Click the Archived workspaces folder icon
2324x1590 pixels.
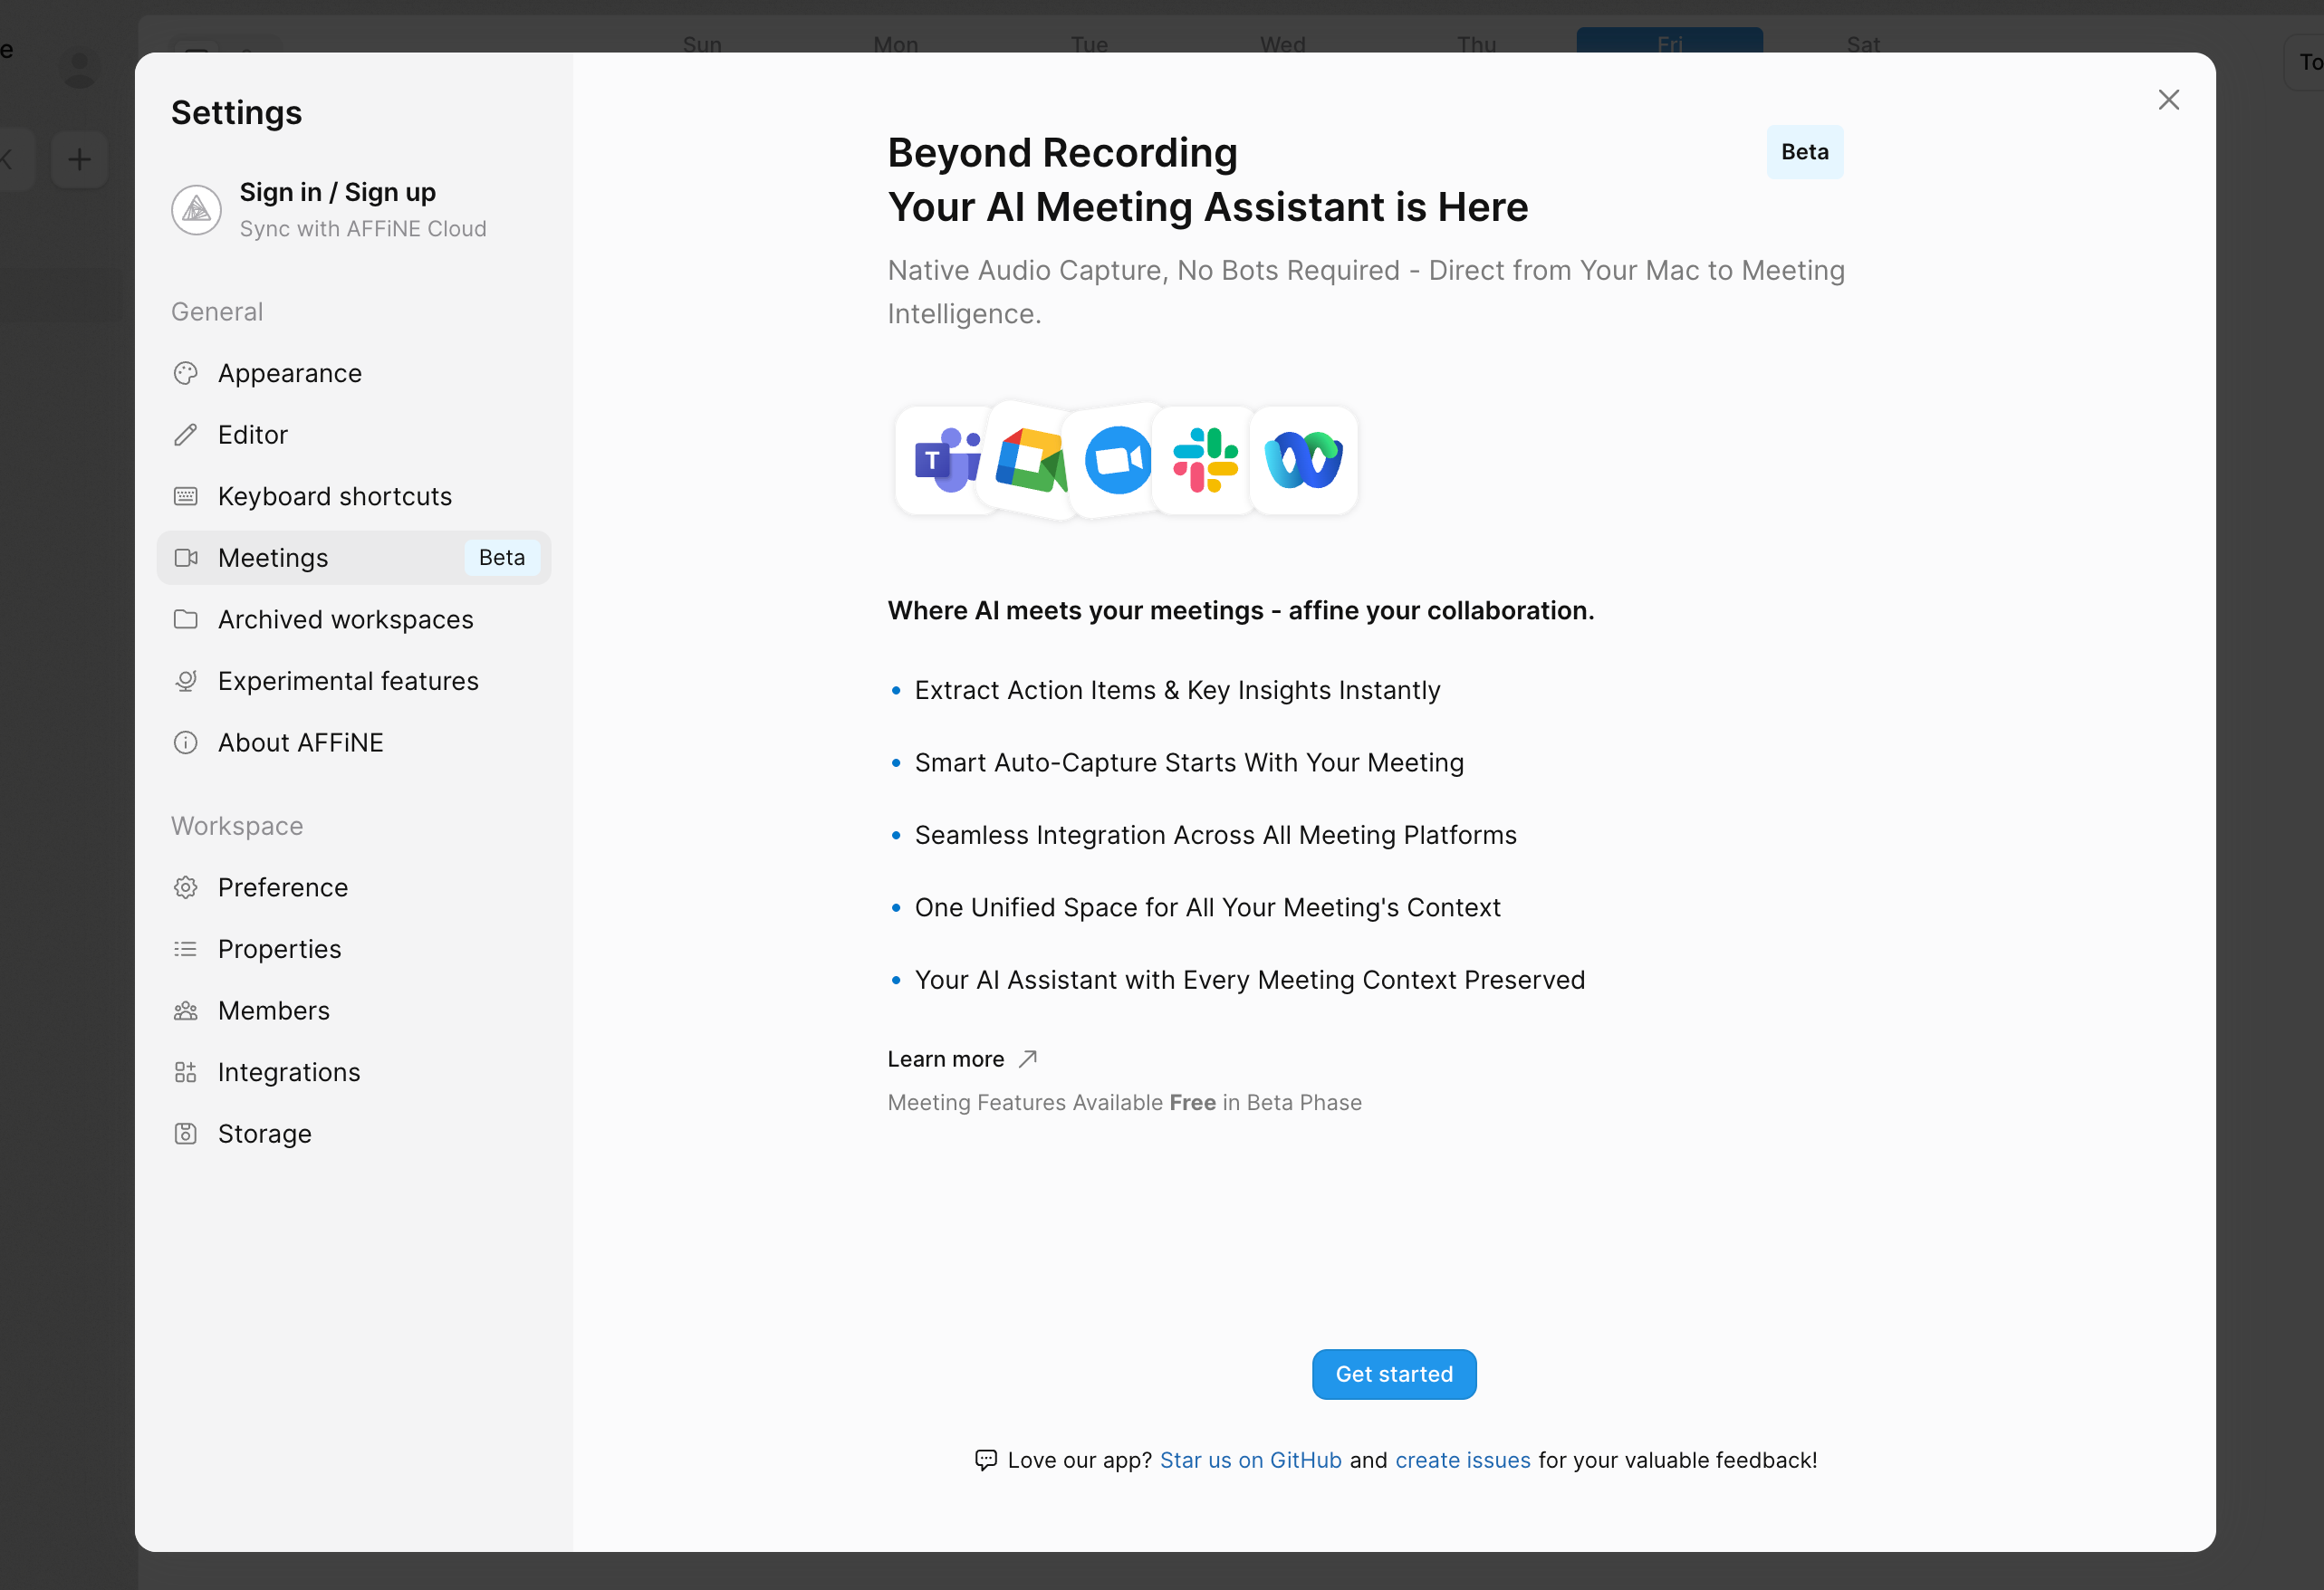coord(186,619)
